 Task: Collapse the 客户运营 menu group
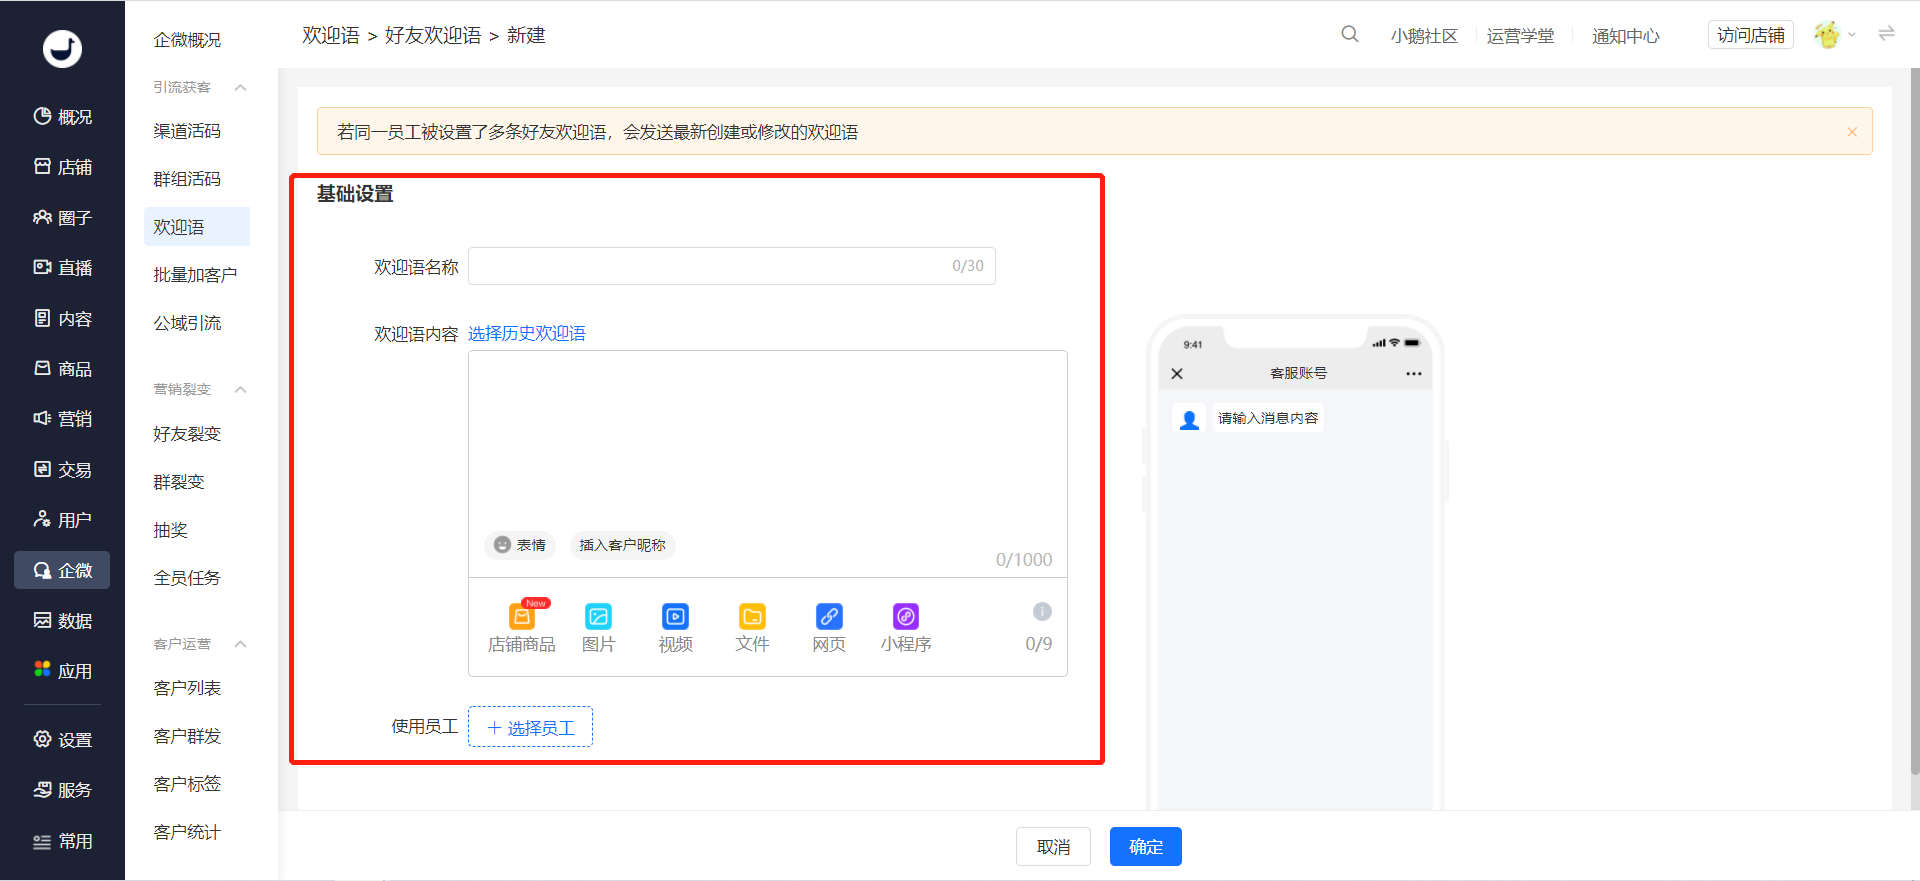[240, 644]
